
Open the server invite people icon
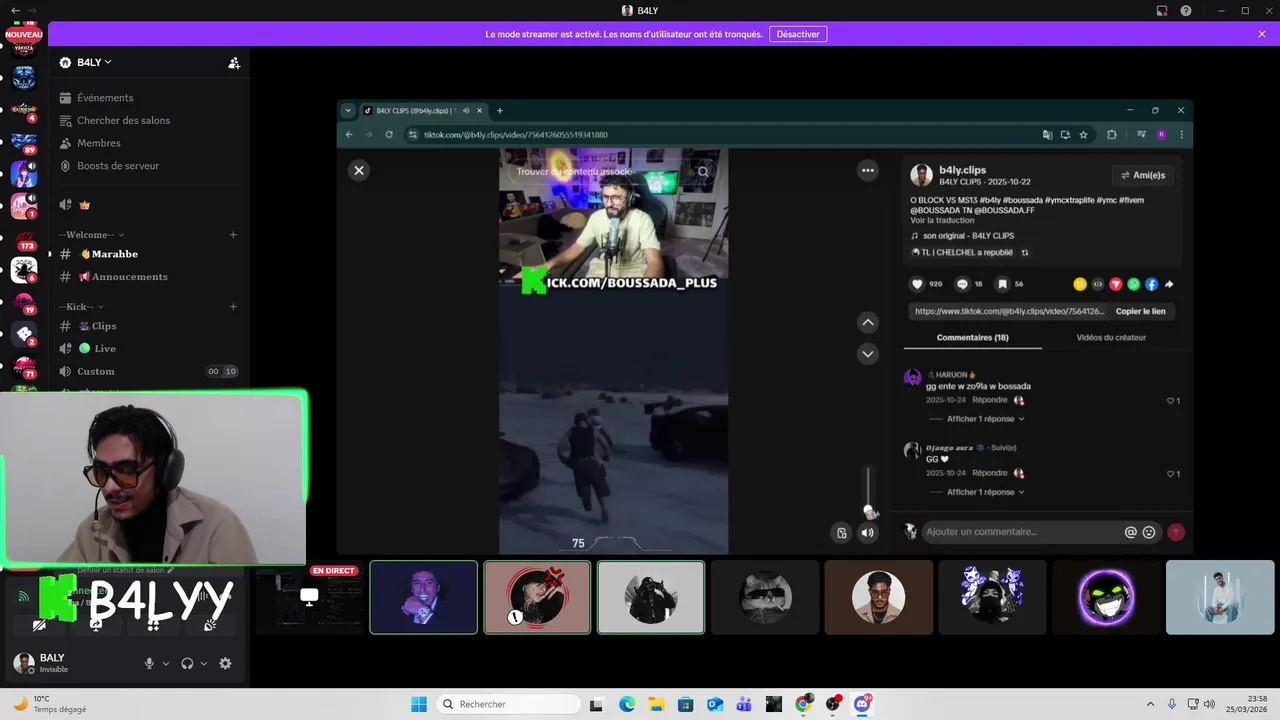point(234,63)
